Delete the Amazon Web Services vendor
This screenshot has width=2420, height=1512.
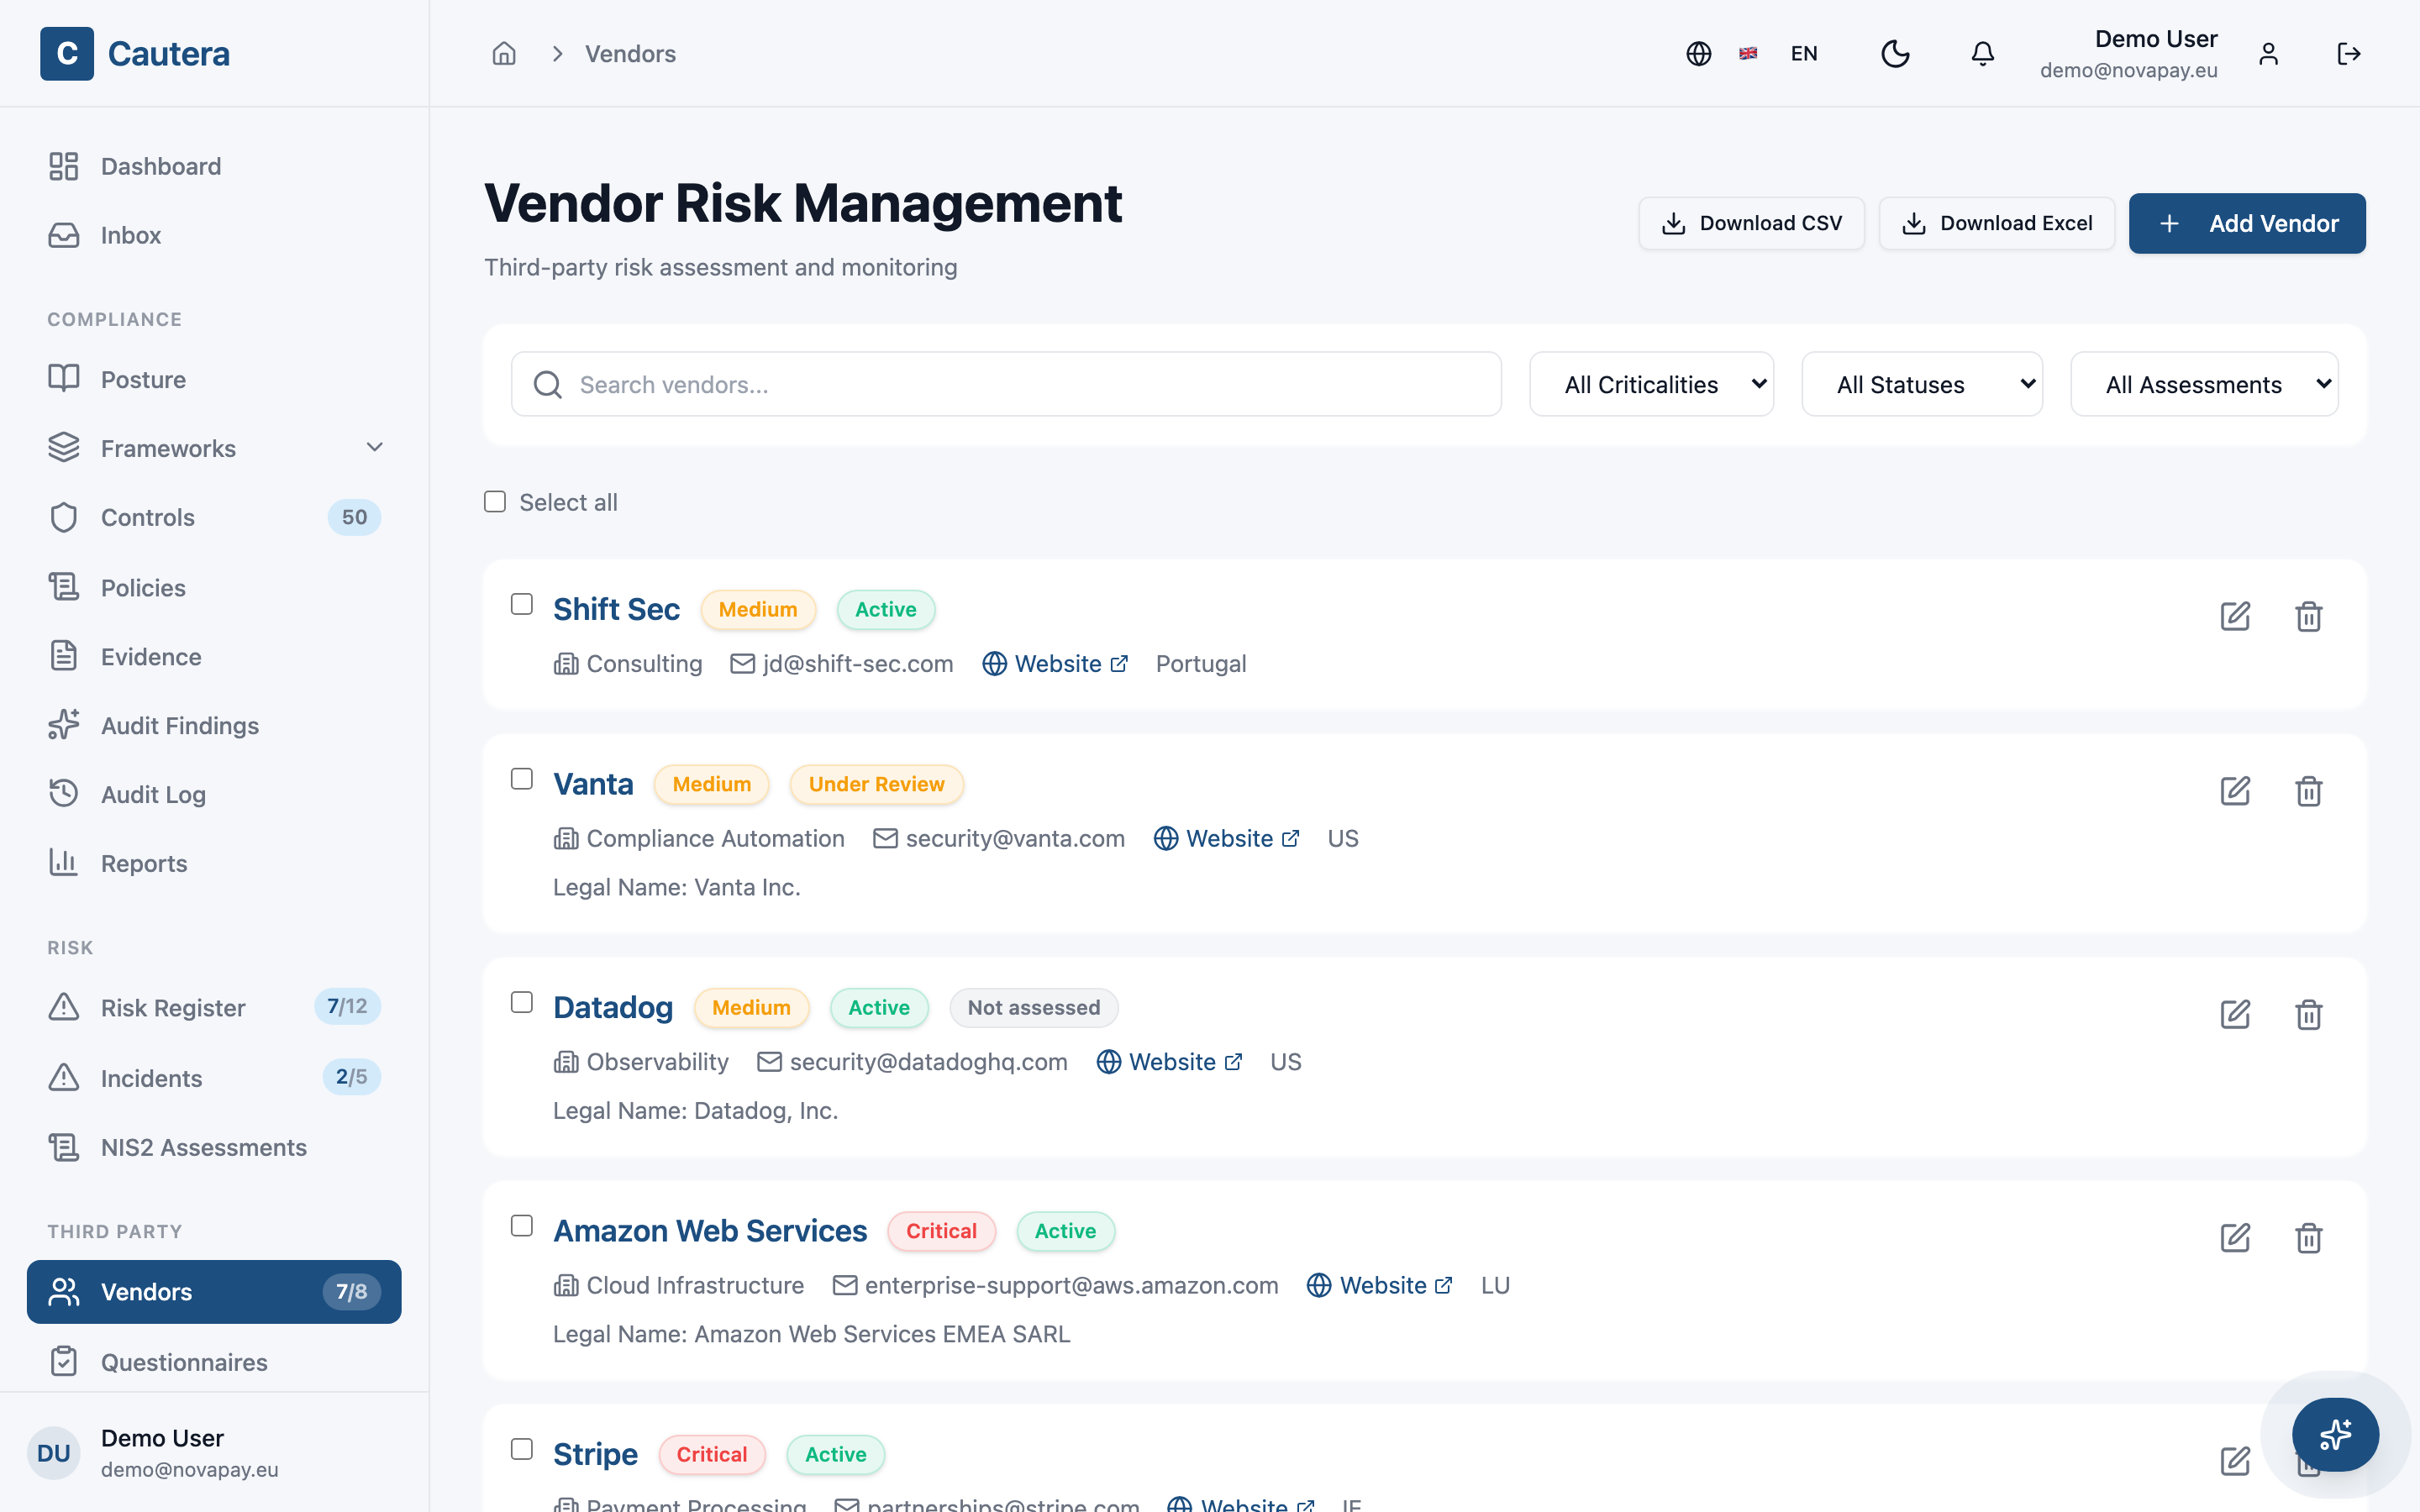(x=2308, y=1238)
